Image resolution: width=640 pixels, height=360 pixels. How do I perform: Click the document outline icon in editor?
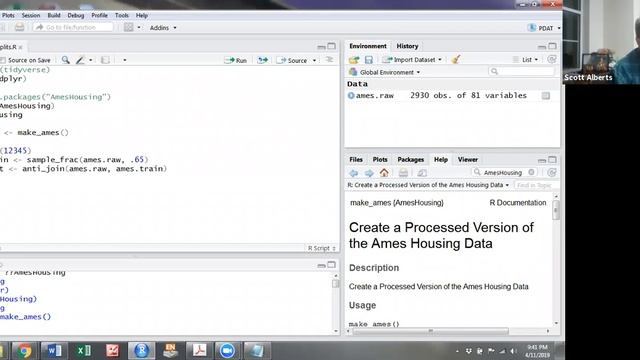[x=329, y=60]
